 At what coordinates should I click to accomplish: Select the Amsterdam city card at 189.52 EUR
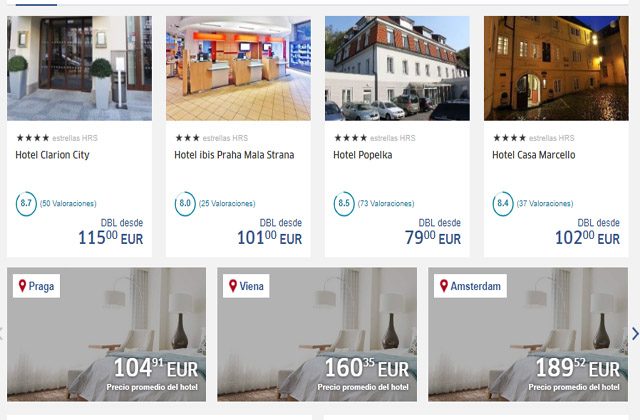pyautogui.click(x=528, y=334)
